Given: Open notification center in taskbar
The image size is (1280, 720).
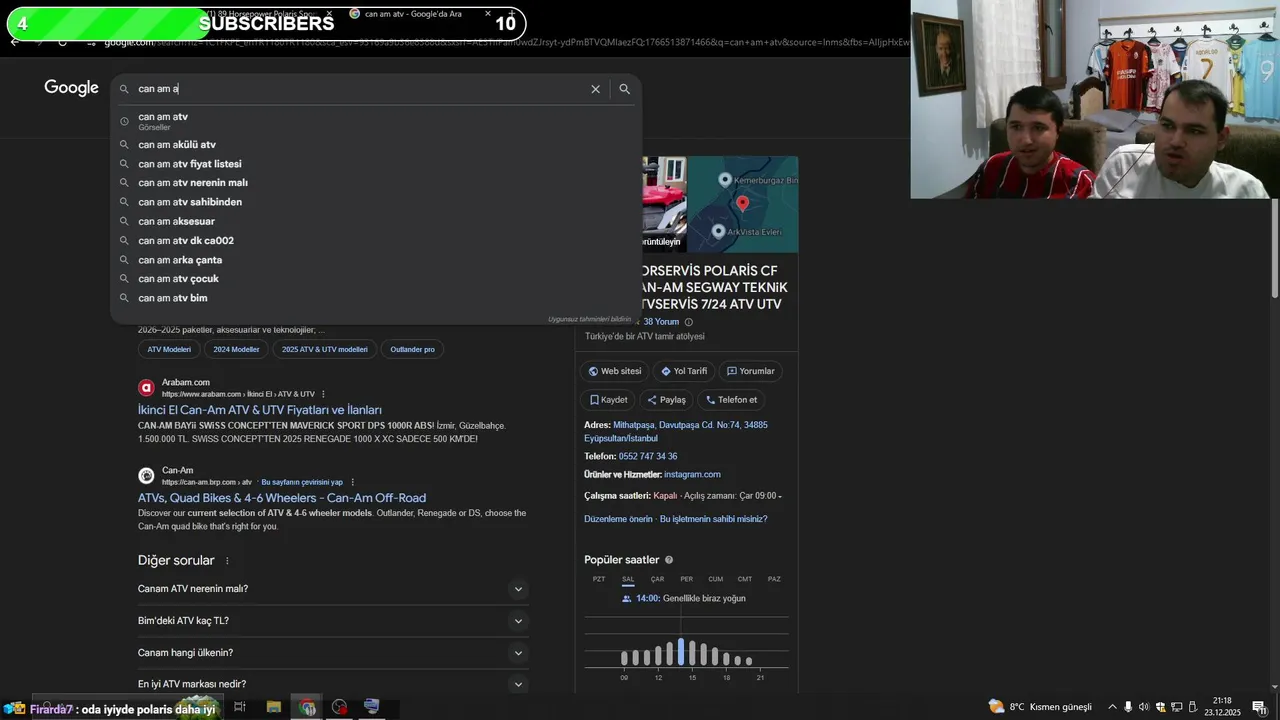Looking at the screenshot, I should (1259, 707).
